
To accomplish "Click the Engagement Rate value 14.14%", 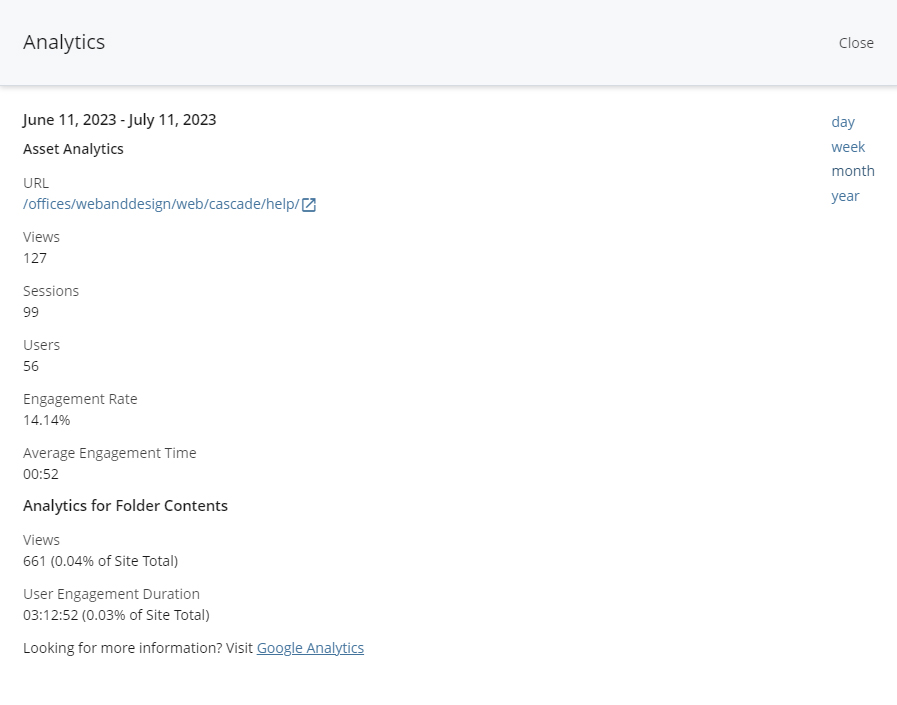I will pyautogui.click(x=47, y=420).
